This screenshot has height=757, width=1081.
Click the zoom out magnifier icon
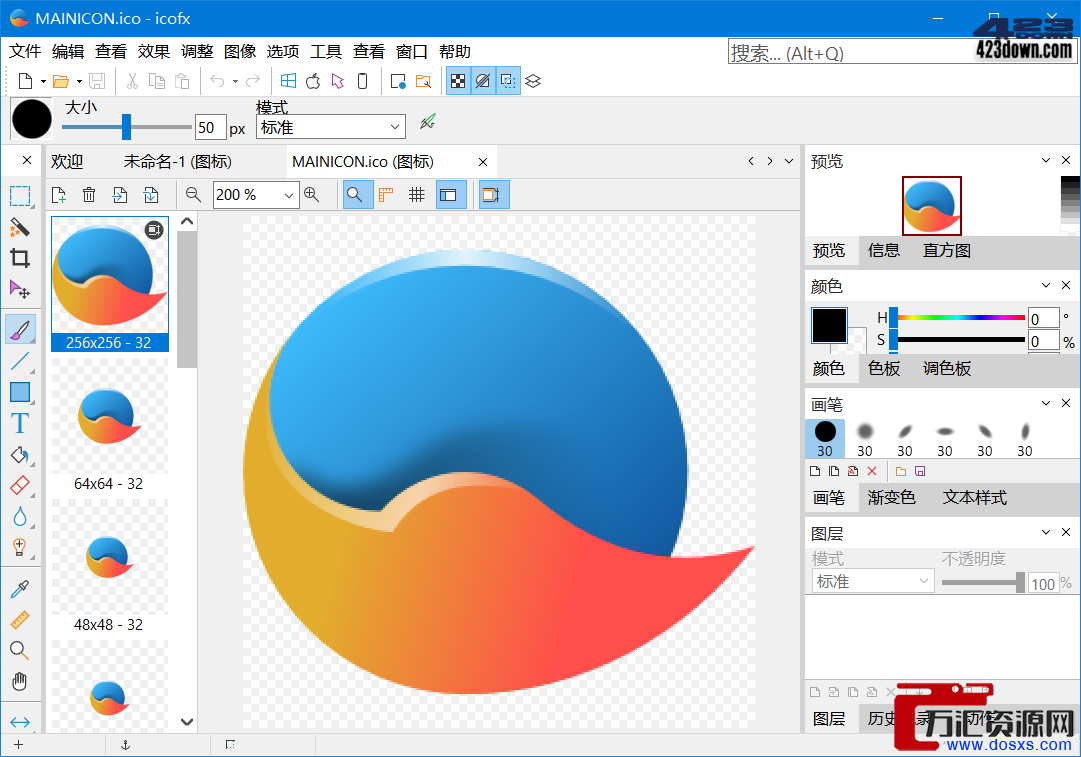193,195
